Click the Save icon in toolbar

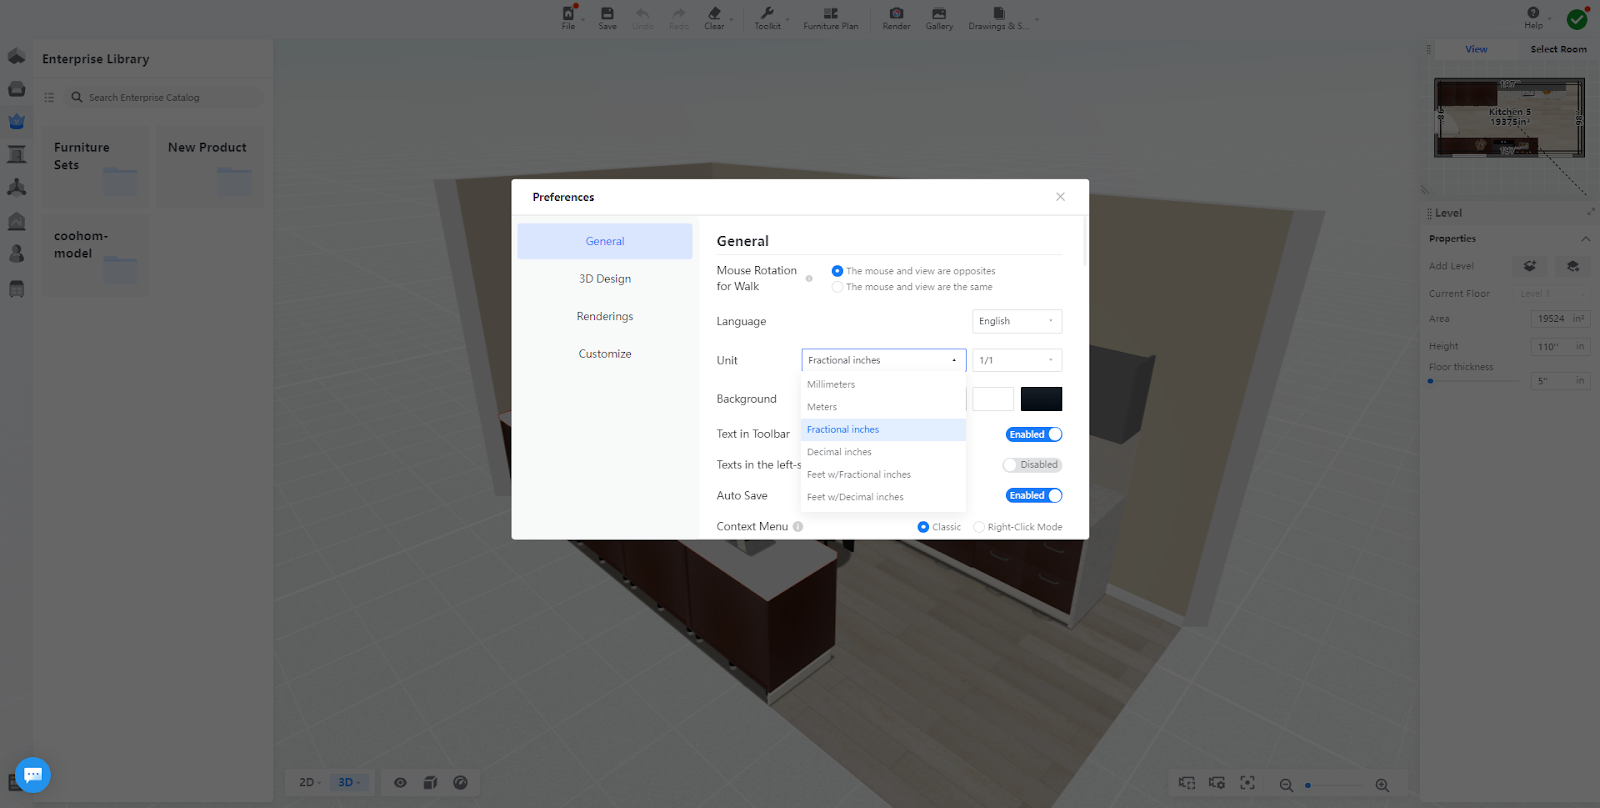[607, 14]
